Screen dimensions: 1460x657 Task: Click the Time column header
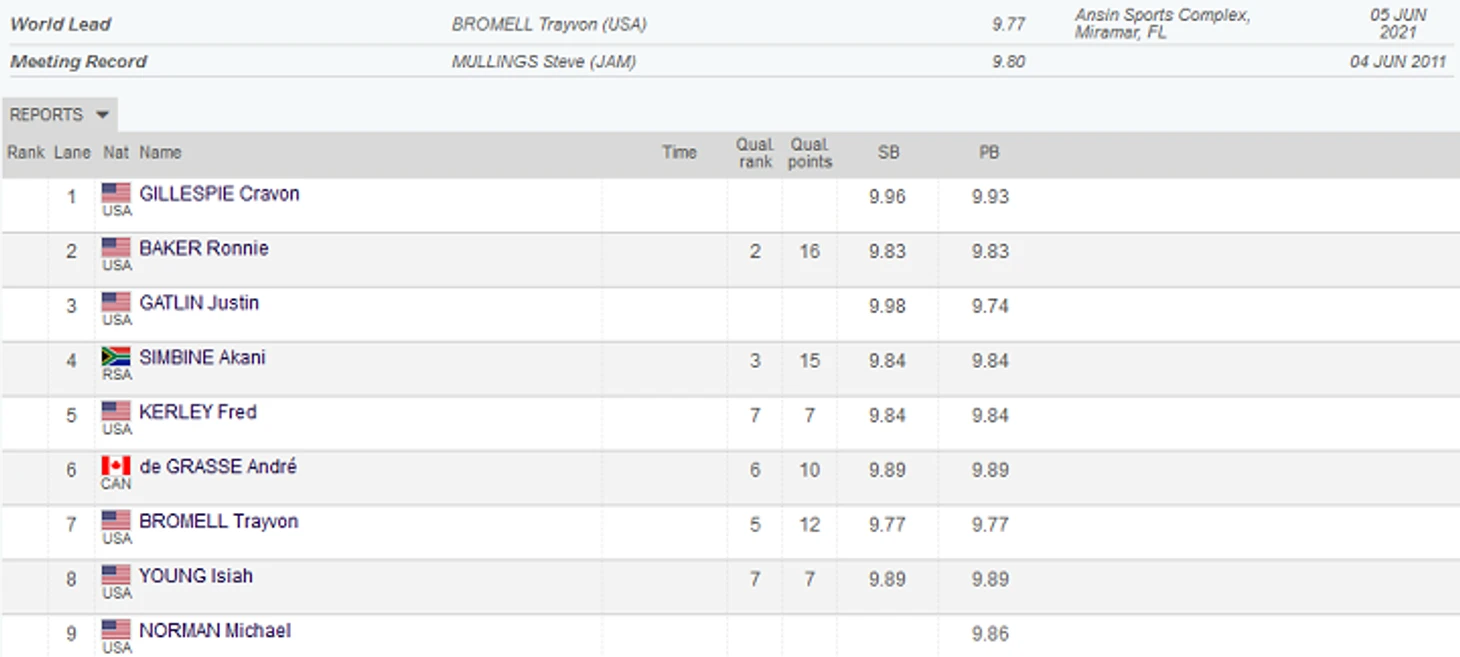[679, 153]
